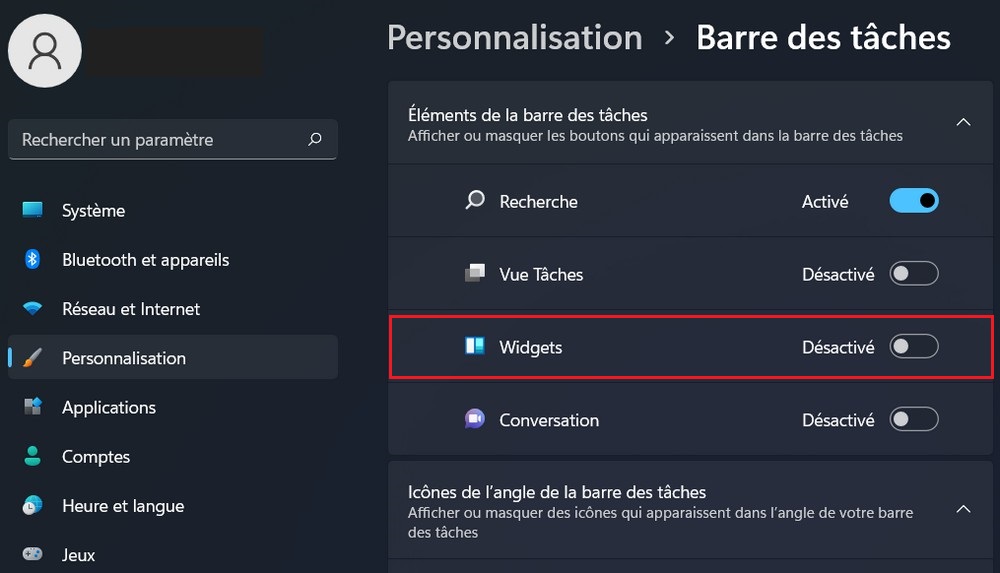
Task: Click the Bluetooth icon in the sidebar
Action: [x=33, y=260]
